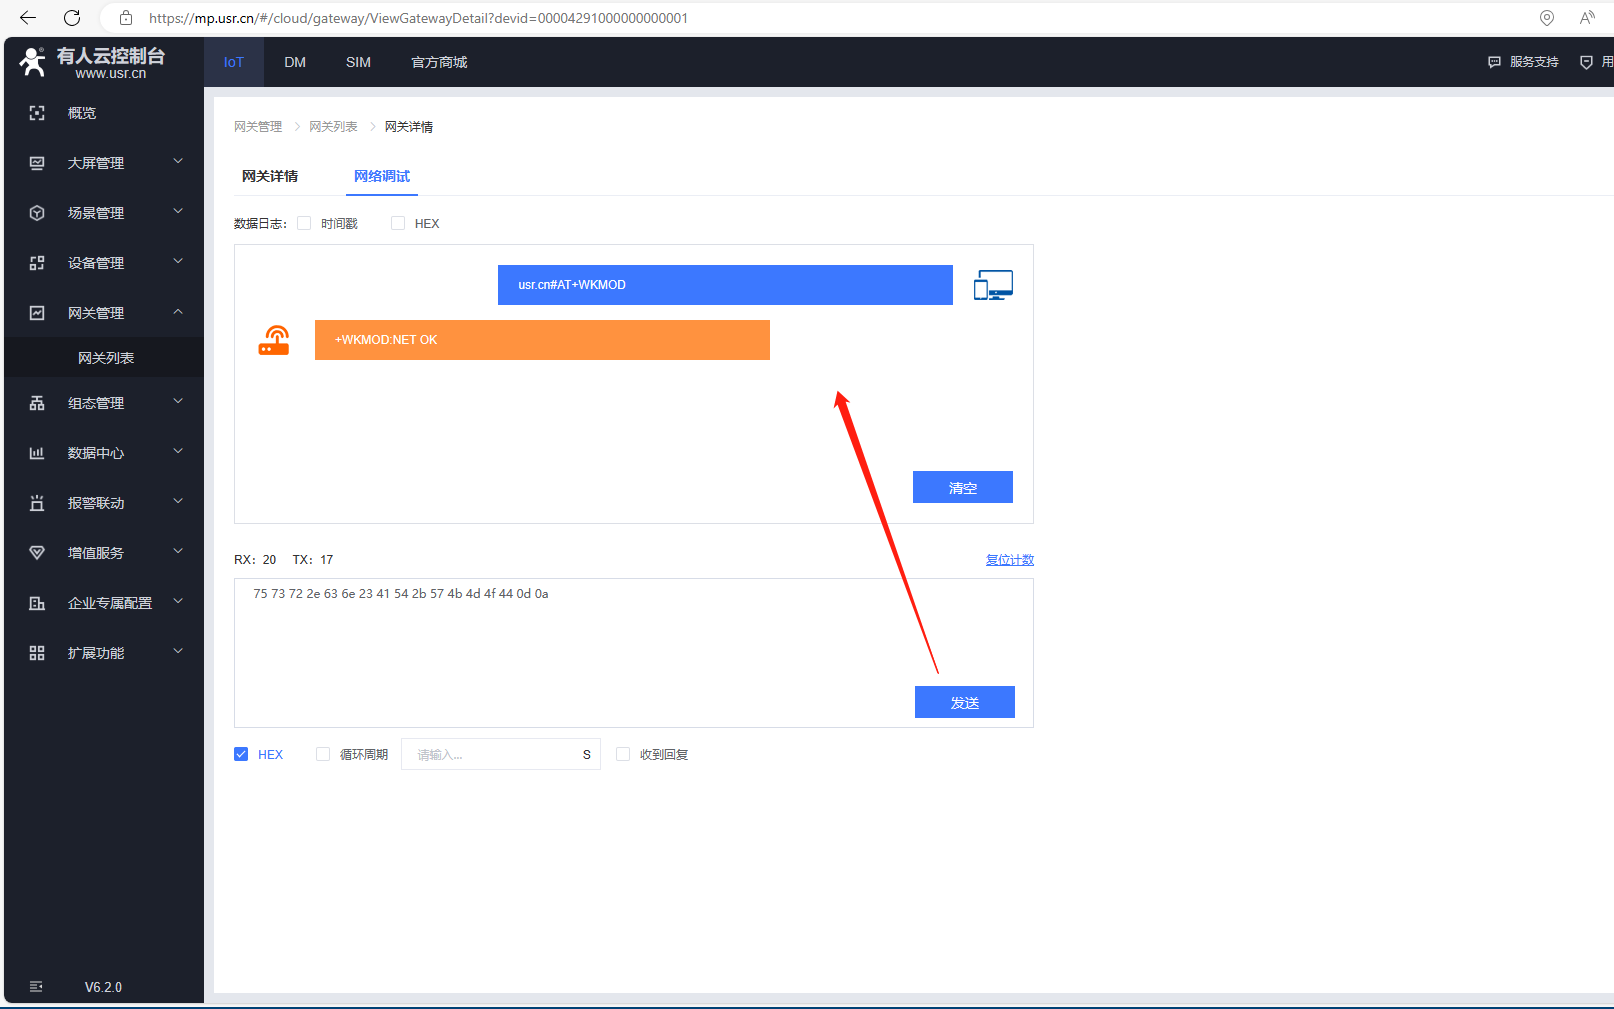Image resolution: width=1614 pixels, height=1009 pixels.
Task: Click the 概览 overview icon
Action: pos(37,113)
